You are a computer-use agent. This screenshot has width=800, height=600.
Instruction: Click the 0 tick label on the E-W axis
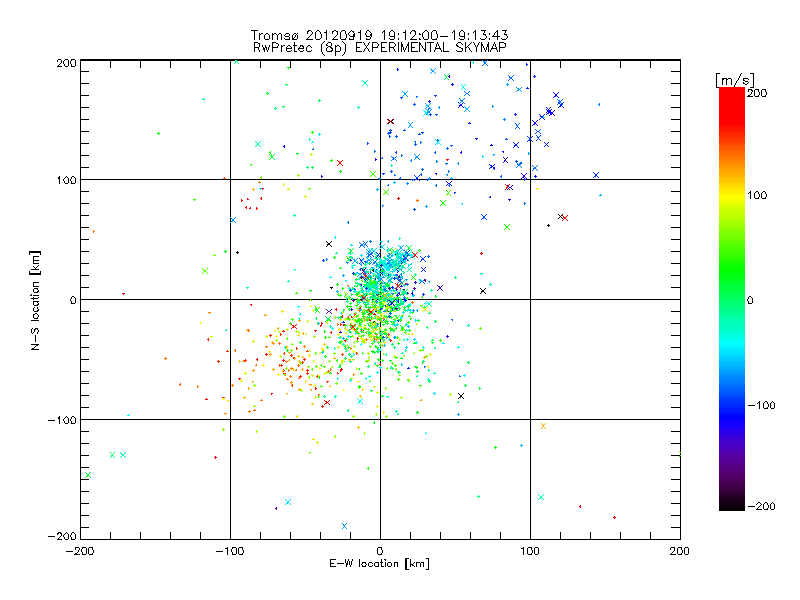380,551
